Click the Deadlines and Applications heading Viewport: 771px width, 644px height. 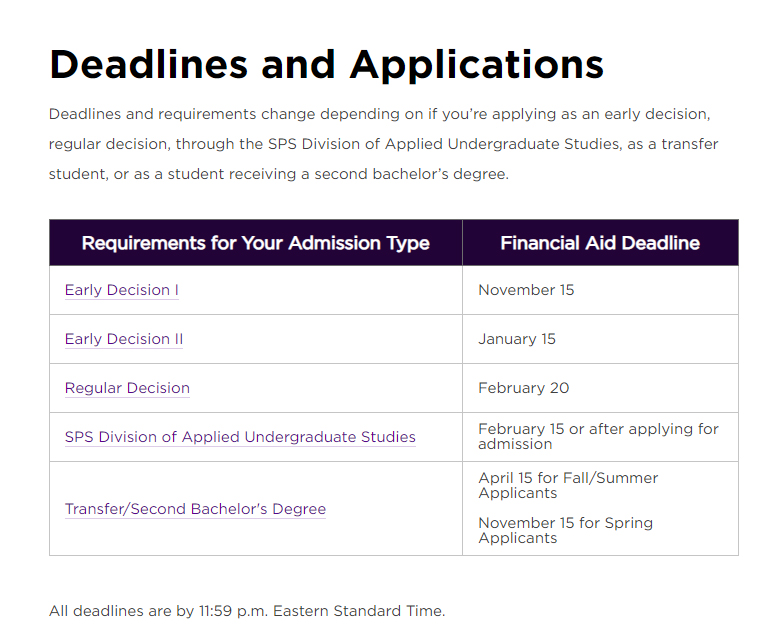pos(326,64)
